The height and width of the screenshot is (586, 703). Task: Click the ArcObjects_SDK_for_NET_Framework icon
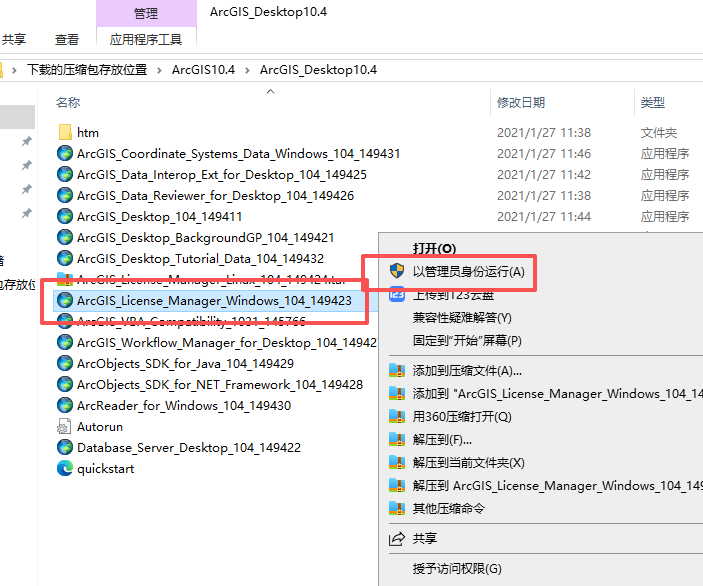tap(65, 384)
